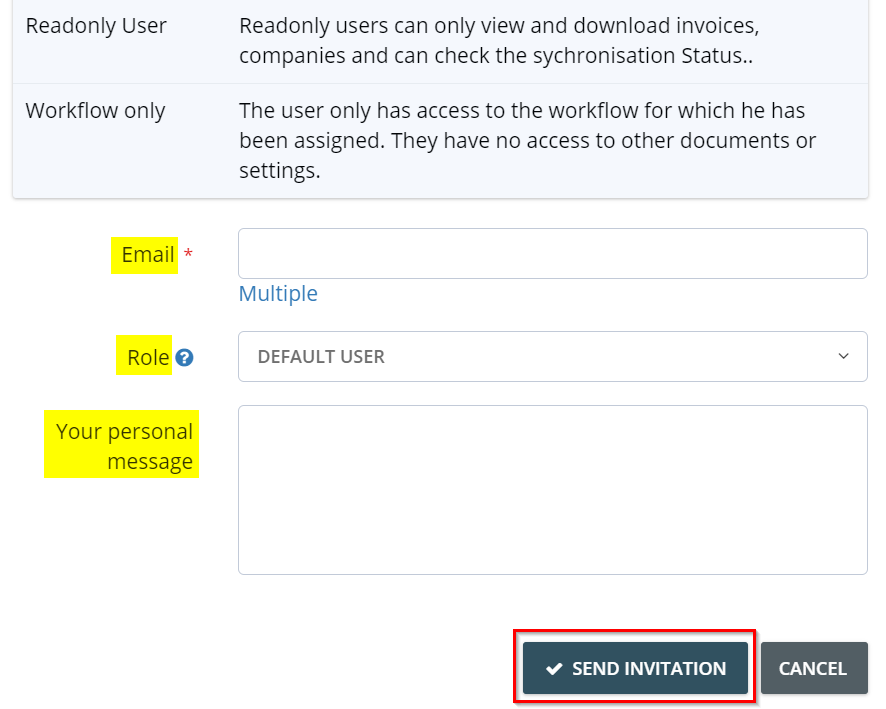Viewport: 886px width, 709px height.
Task: Click the 'Your personal message' label
Action: [x=124, y=446]
